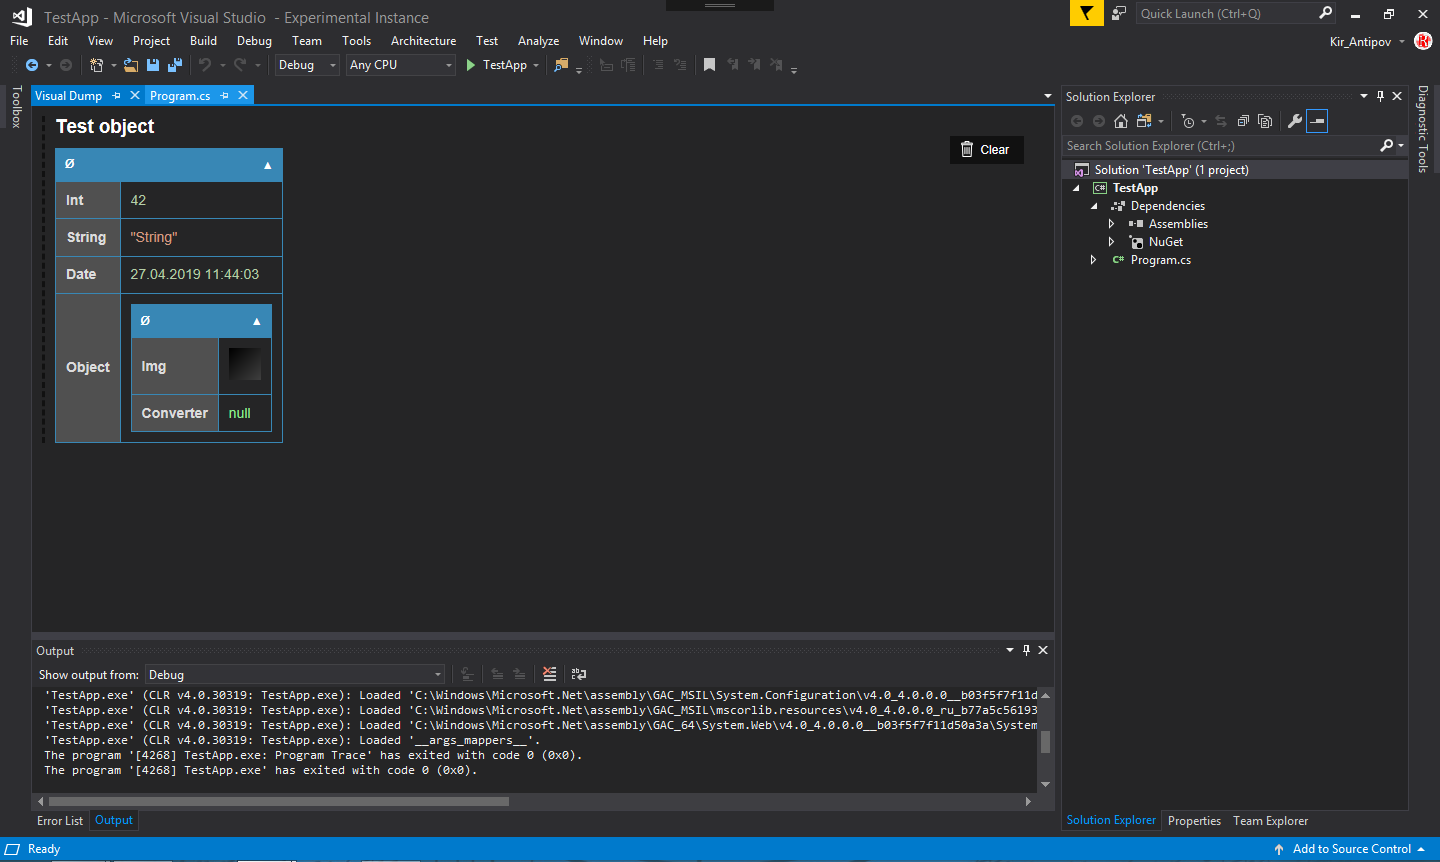This screenshot has width=1440, height=862.
Task: Click the Output panel vertical scrollbar thumb
Action: 1045,742
